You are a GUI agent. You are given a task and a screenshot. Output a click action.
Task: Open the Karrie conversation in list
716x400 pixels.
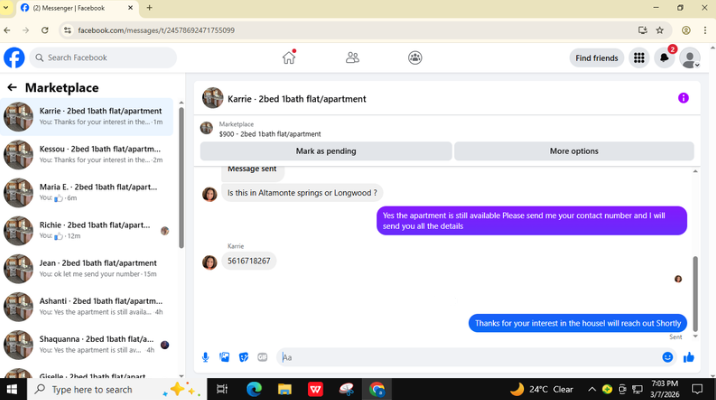point(87,116)
